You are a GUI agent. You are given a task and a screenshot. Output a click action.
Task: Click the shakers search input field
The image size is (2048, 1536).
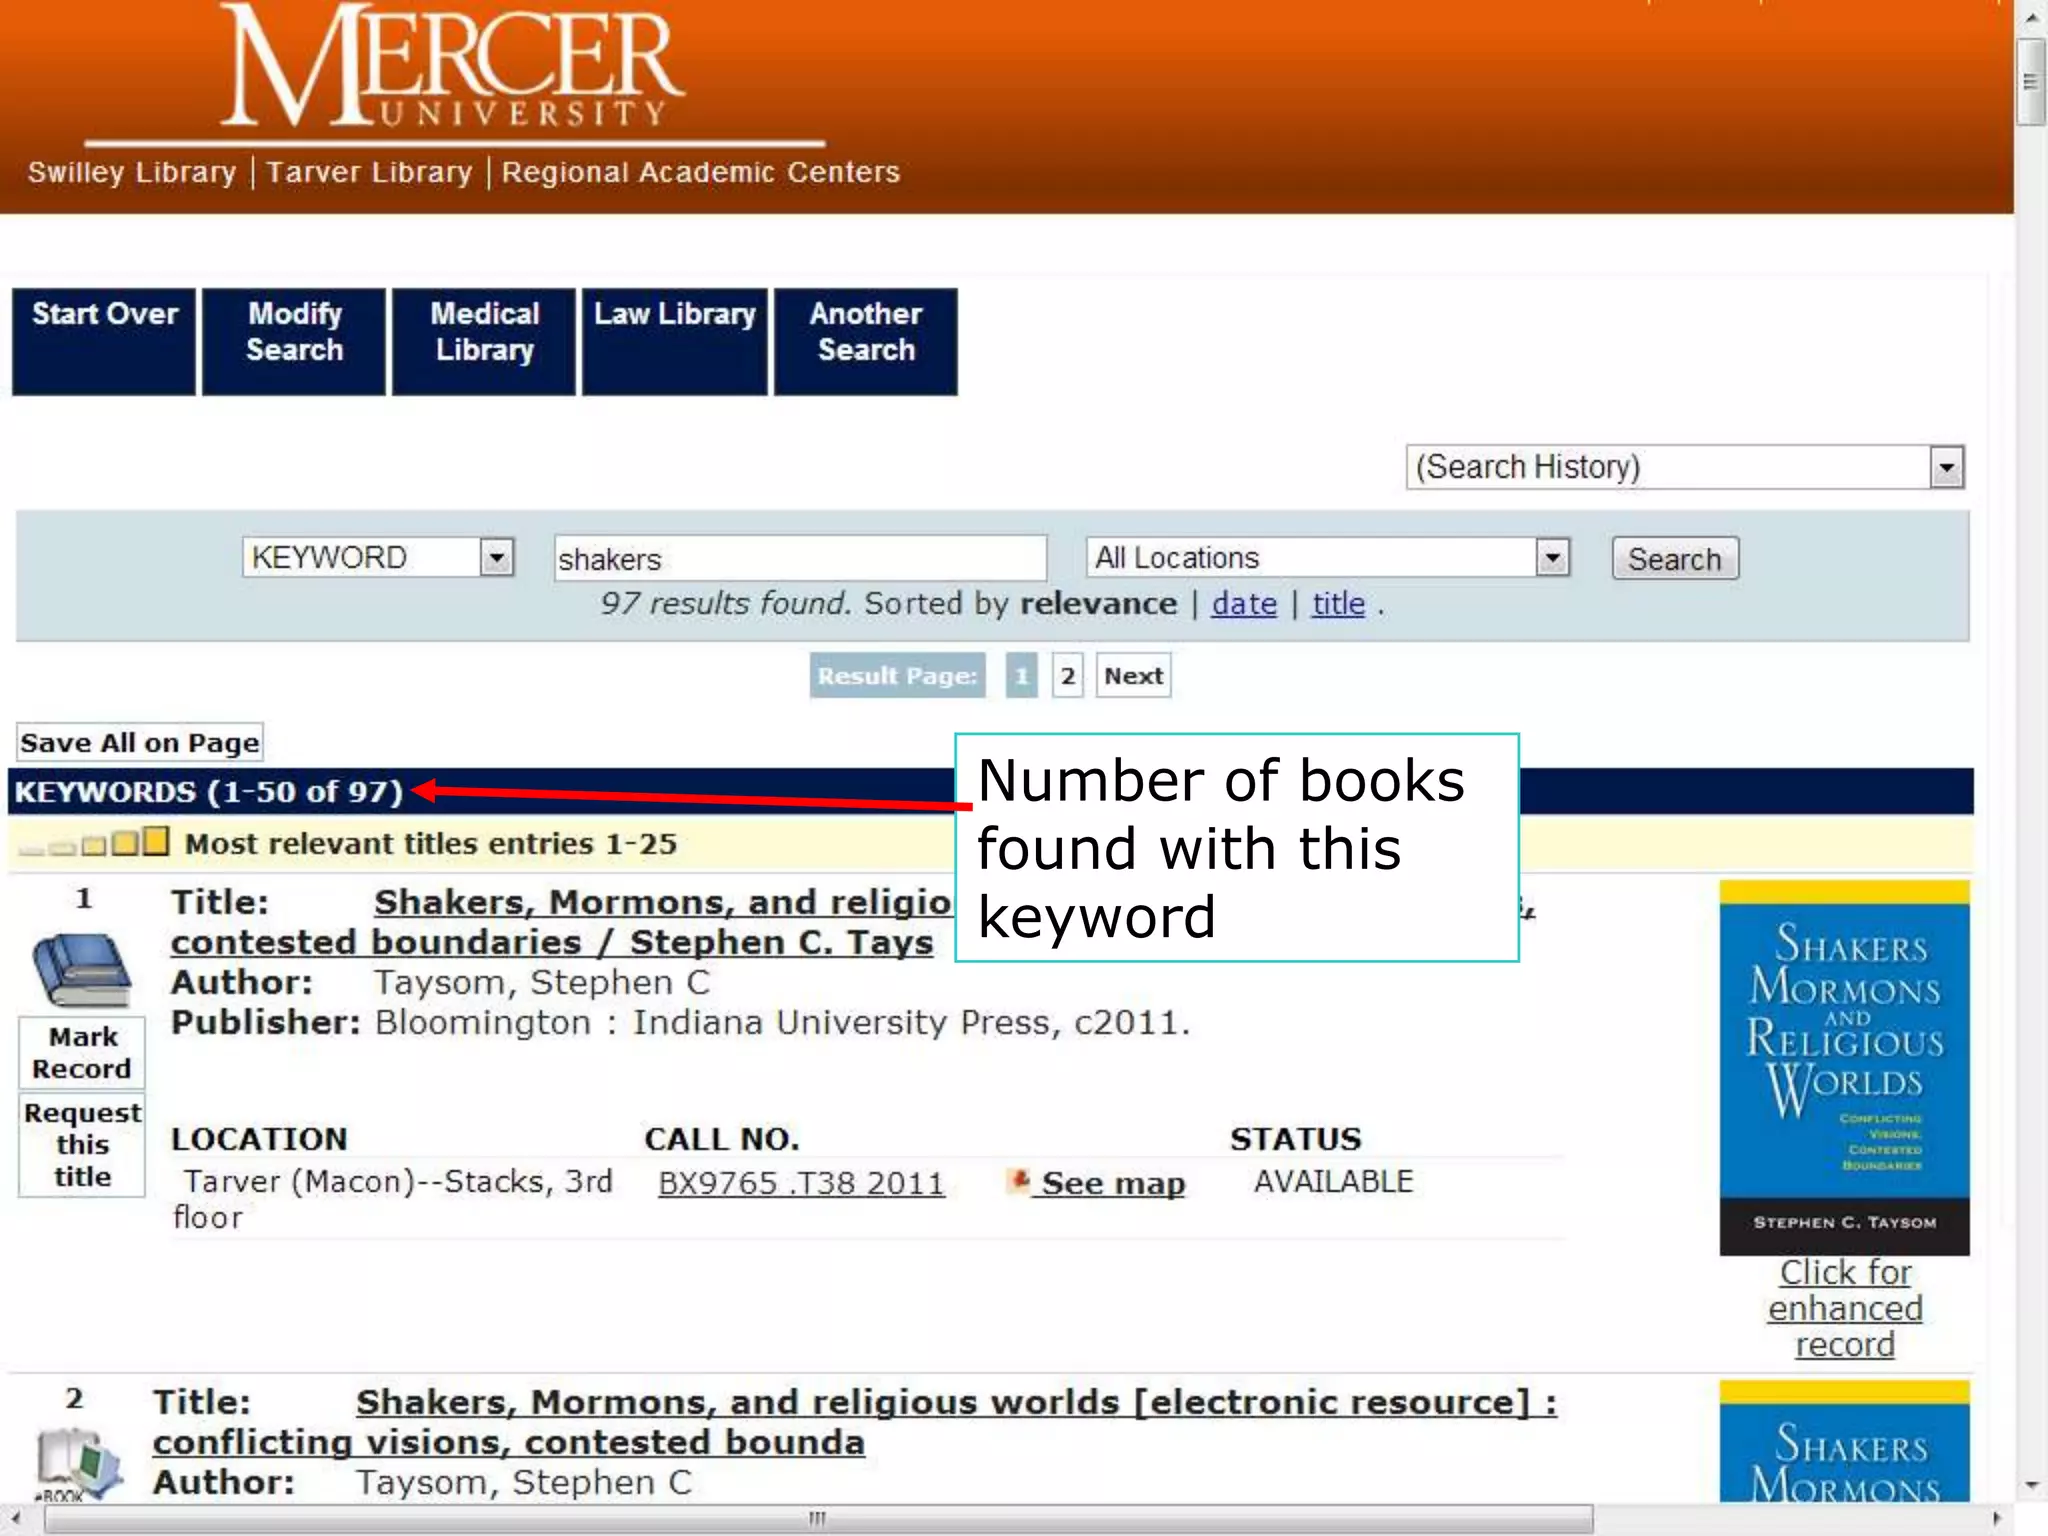[x=800, y=558]
